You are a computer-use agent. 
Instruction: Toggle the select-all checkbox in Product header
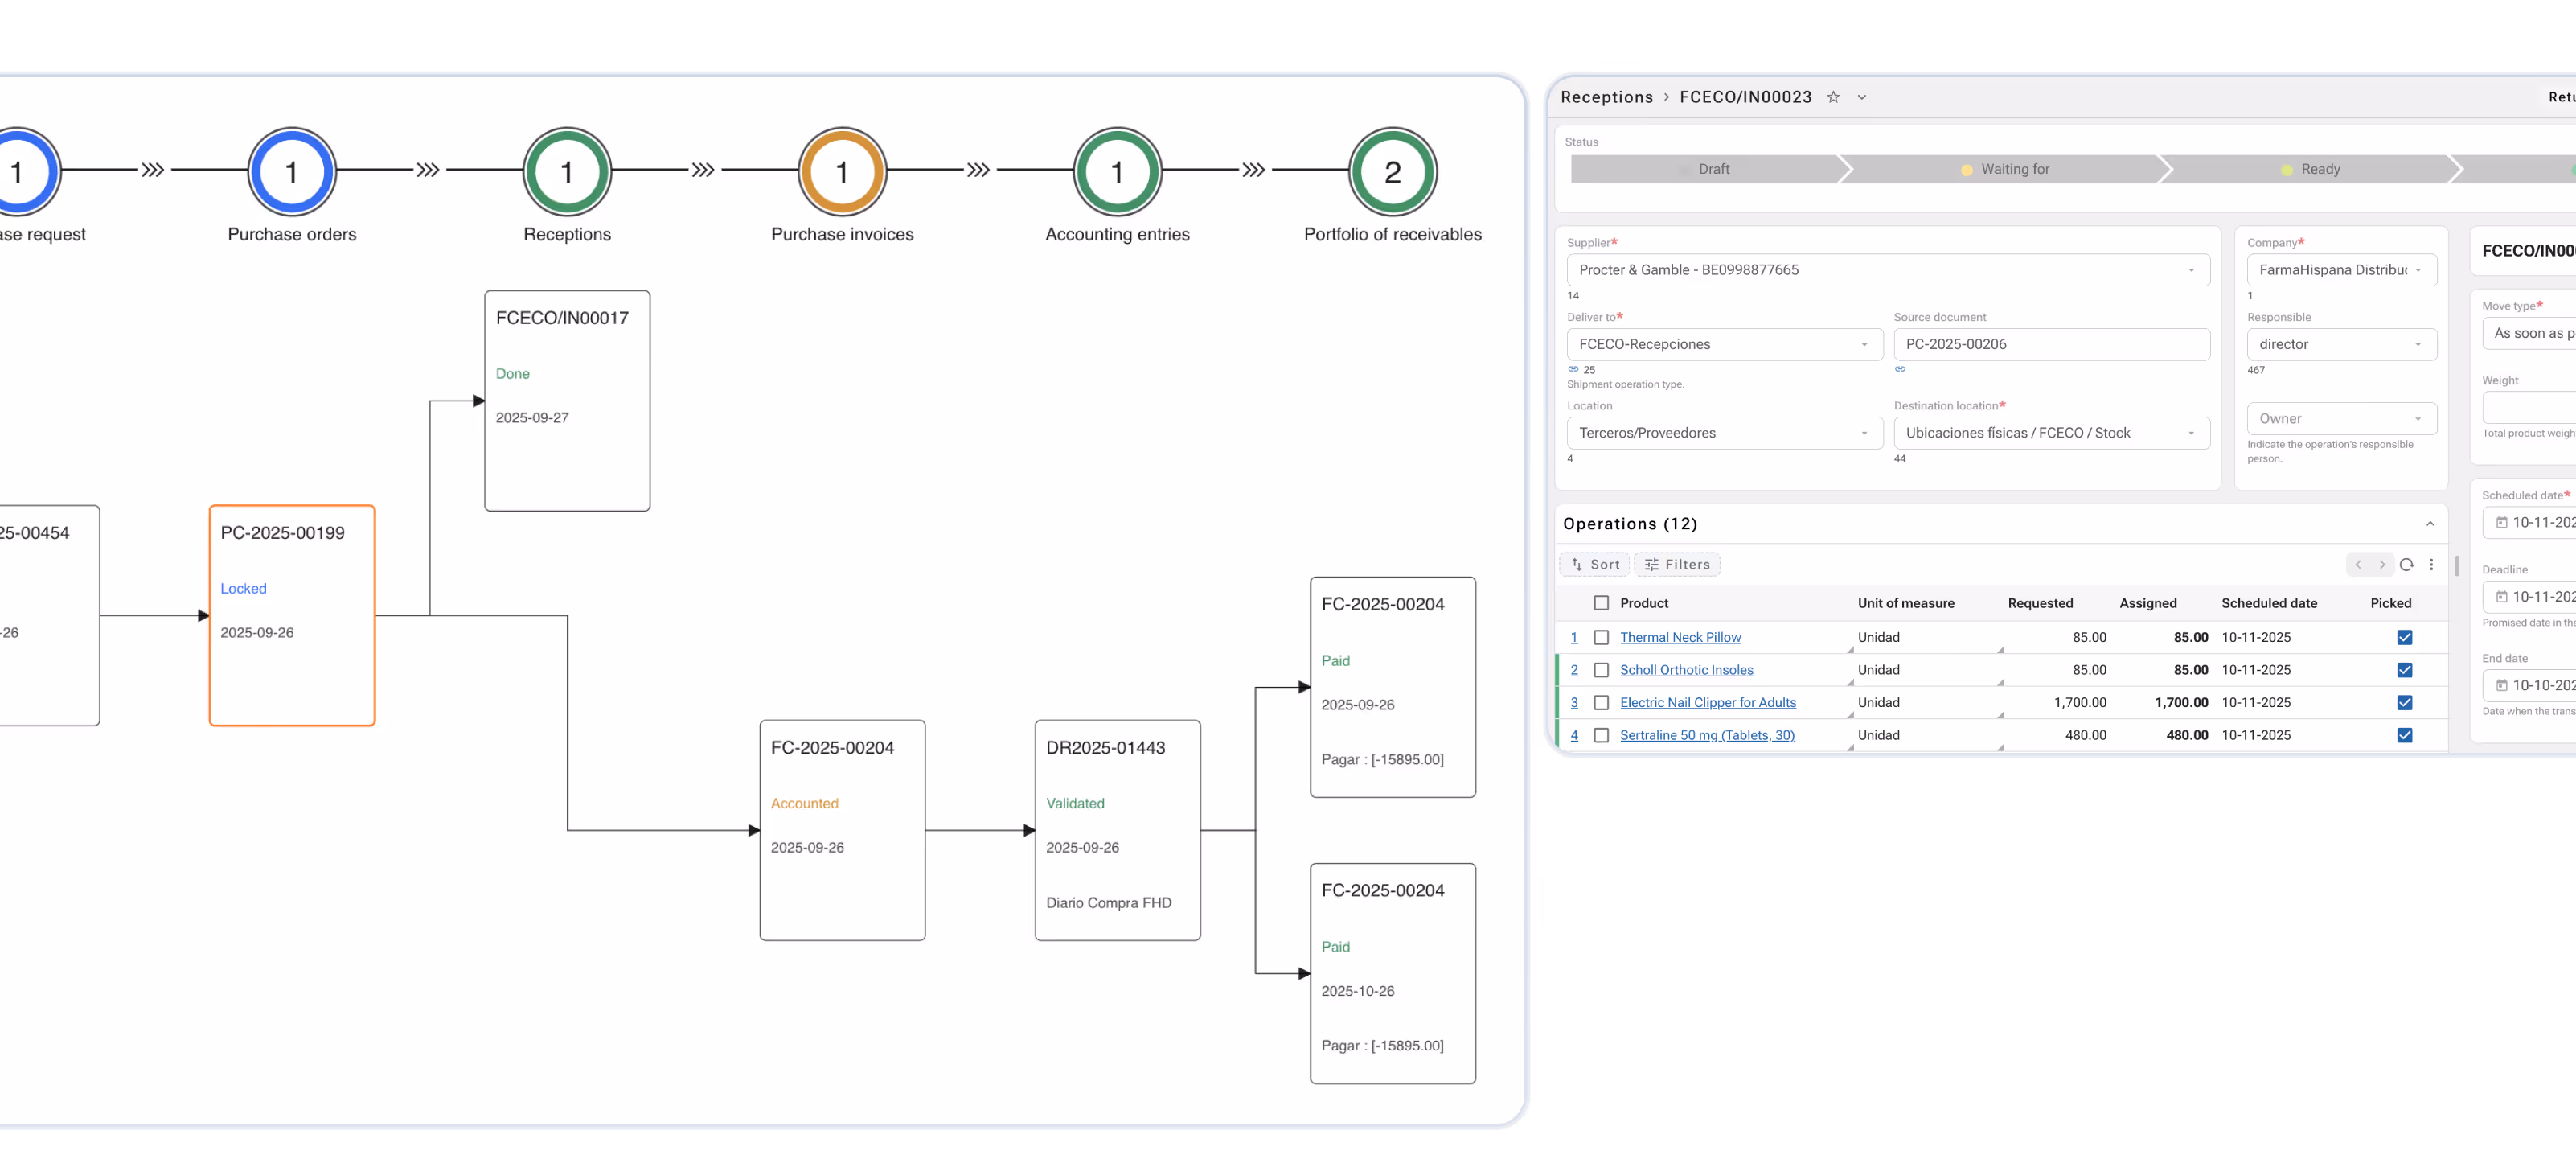tap(1602, 603)
